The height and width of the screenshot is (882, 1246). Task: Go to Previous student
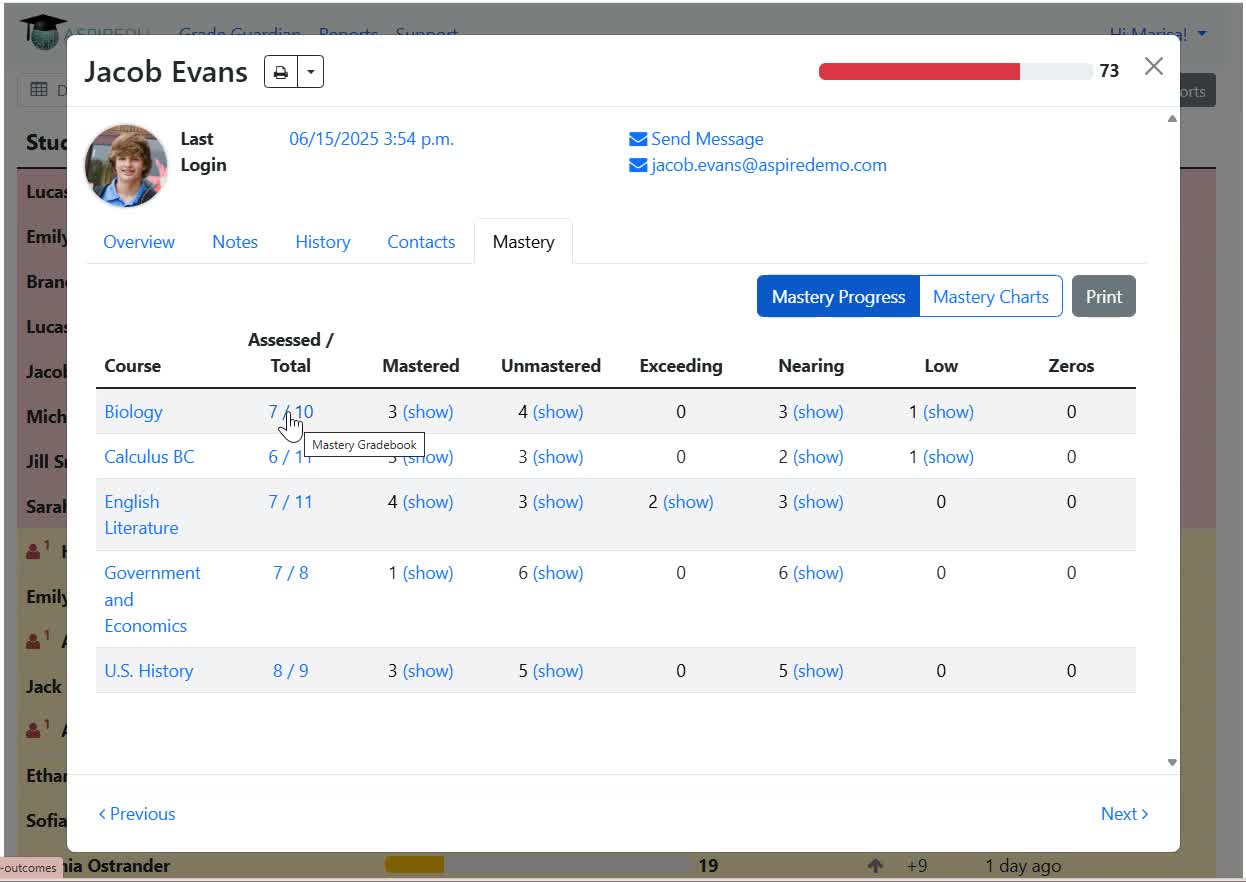[137, 814]
